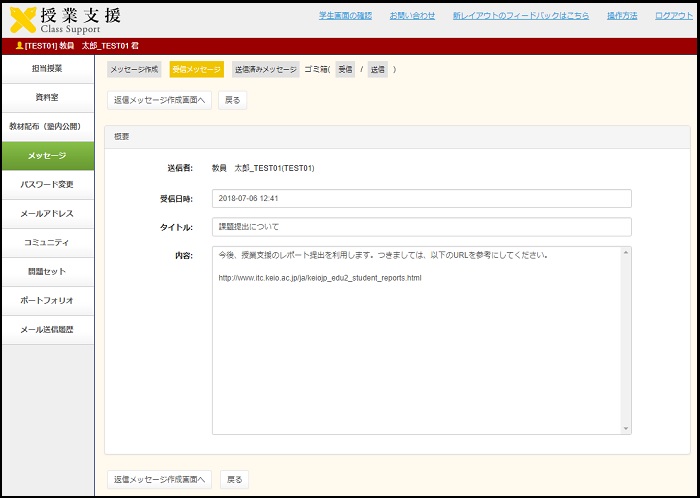Switch to the メッセージ作成 tab
Screen dimensions: 700x498
click(x=135, y=70)
